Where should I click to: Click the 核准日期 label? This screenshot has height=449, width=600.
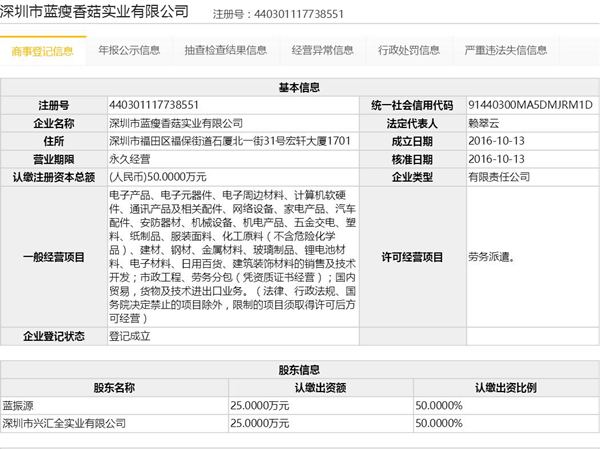click(412, 160)
